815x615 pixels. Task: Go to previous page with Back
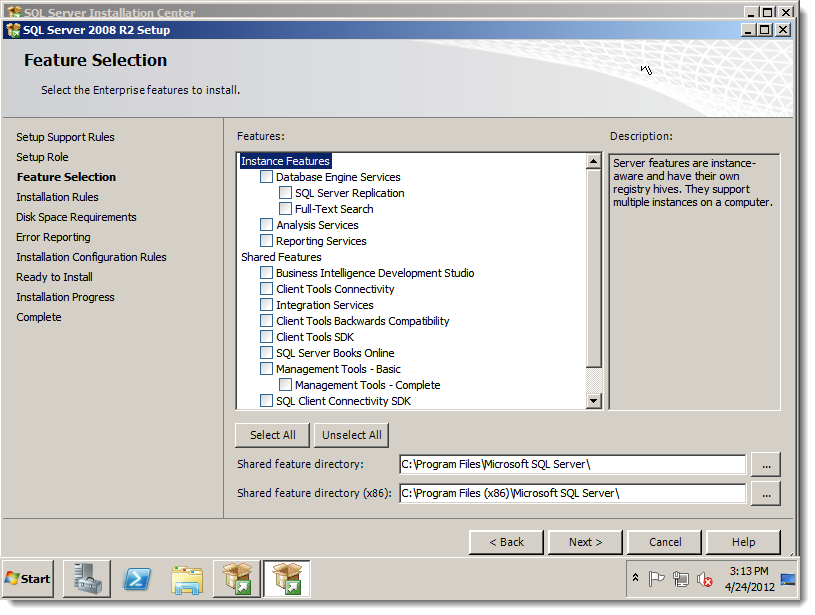(506, 542)
